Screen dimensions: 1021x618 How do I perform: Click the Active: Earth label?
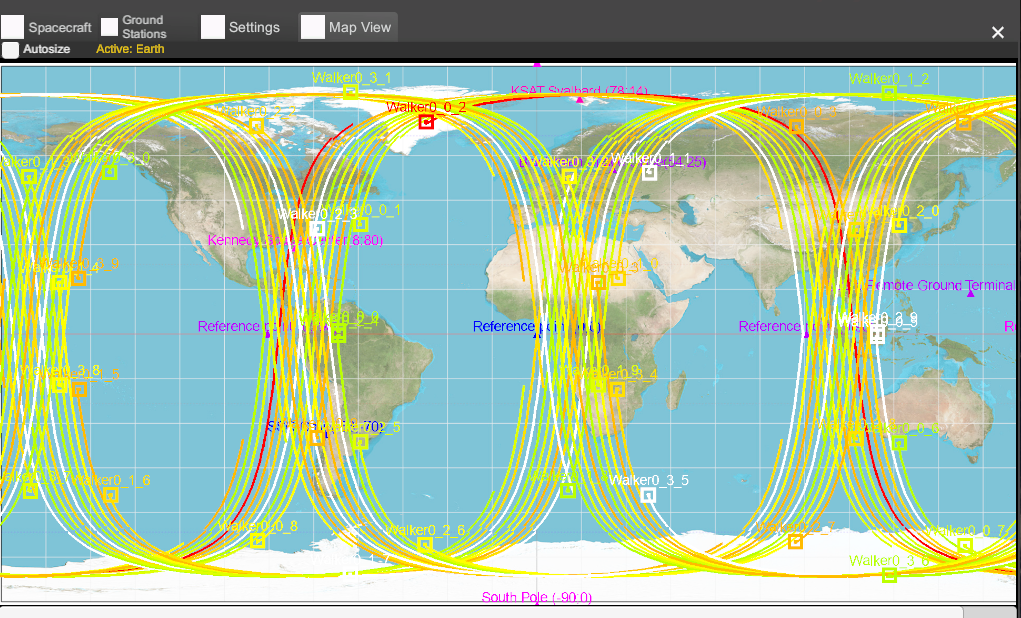(x=130, y=49)
